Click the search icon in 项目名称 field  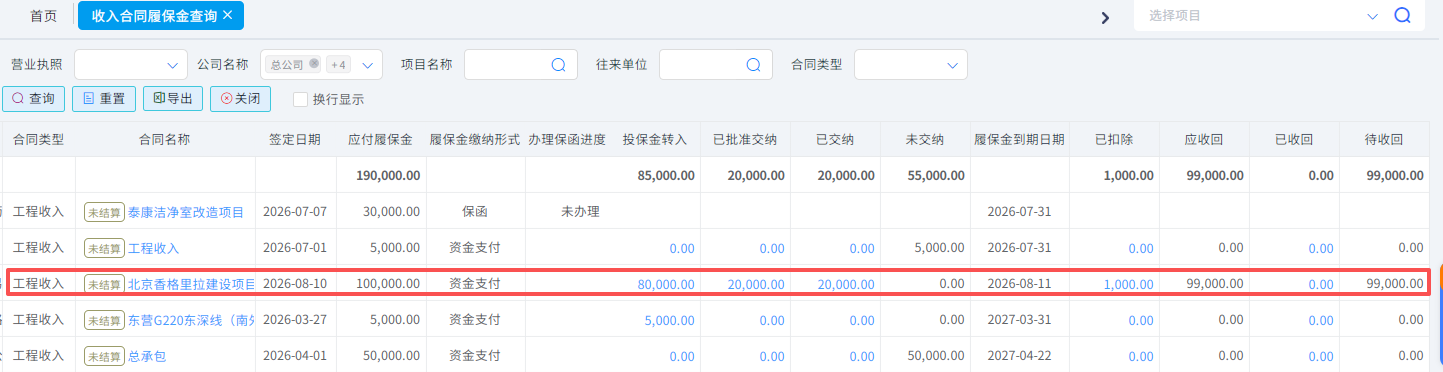coord(558,64)
